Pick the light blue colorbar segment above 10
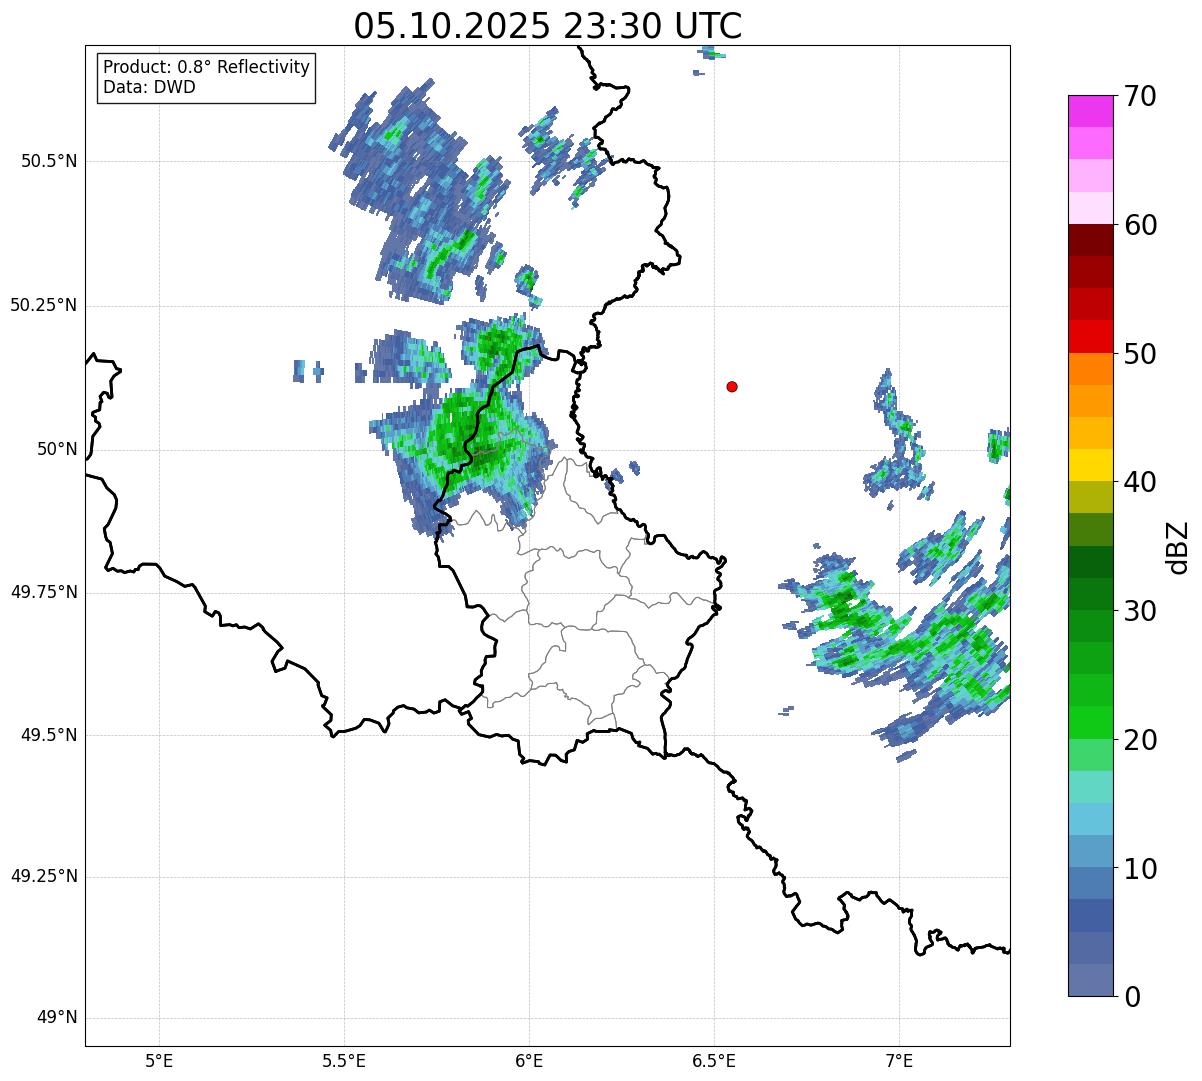 tap(1091, 820)
